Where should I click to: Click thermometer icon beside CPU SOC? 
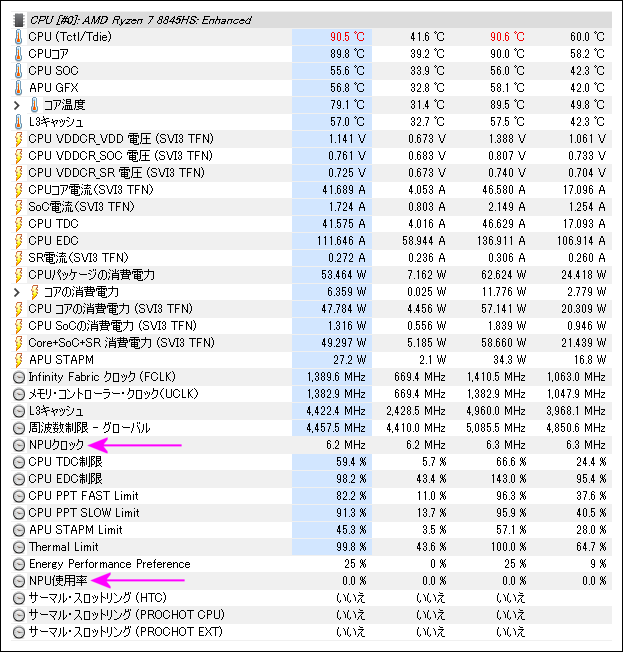(18, 71)
